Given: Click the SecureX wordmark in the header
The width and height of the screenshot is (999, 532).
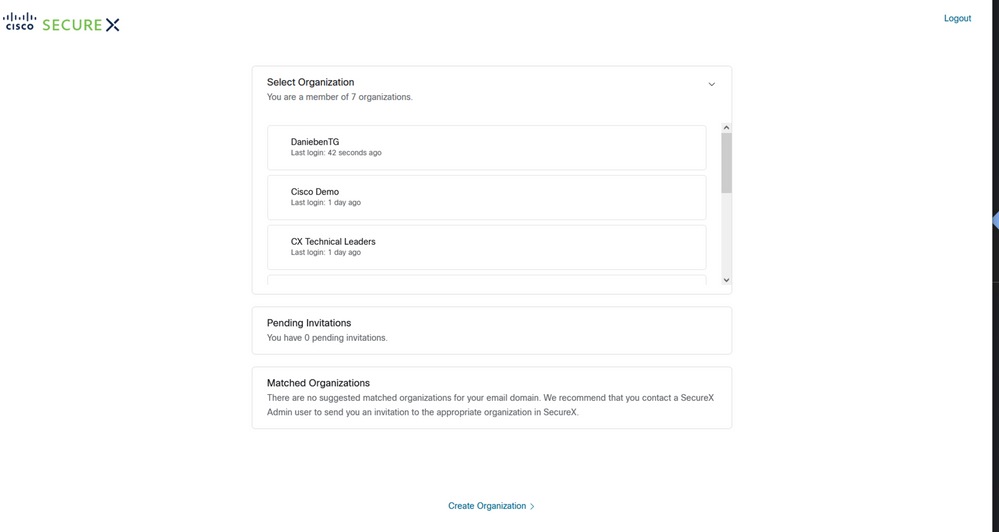Looking at the screenshot, I should [x=81, y=24].
